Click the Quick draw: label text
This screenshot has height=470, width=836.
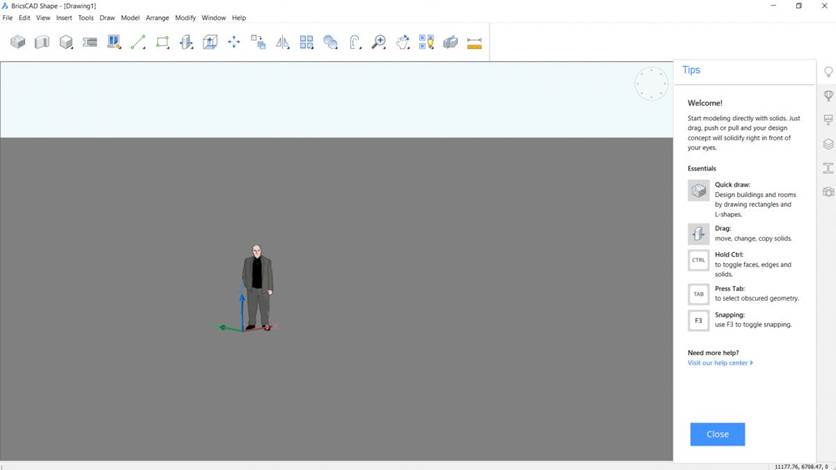pyautogui.click(x=732, y=185)
